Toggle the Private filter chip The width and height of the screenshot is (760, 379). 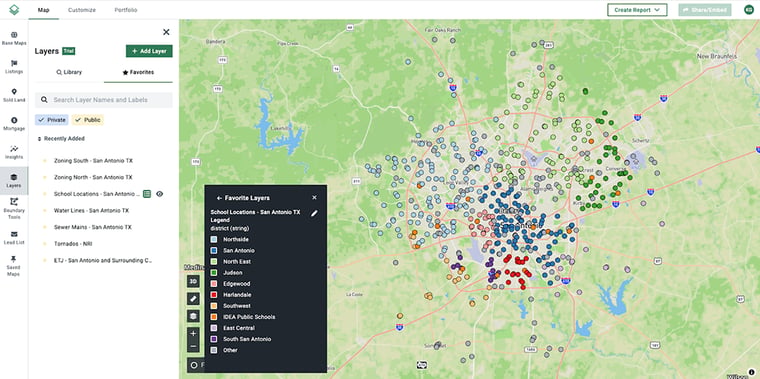pos(51,120)
